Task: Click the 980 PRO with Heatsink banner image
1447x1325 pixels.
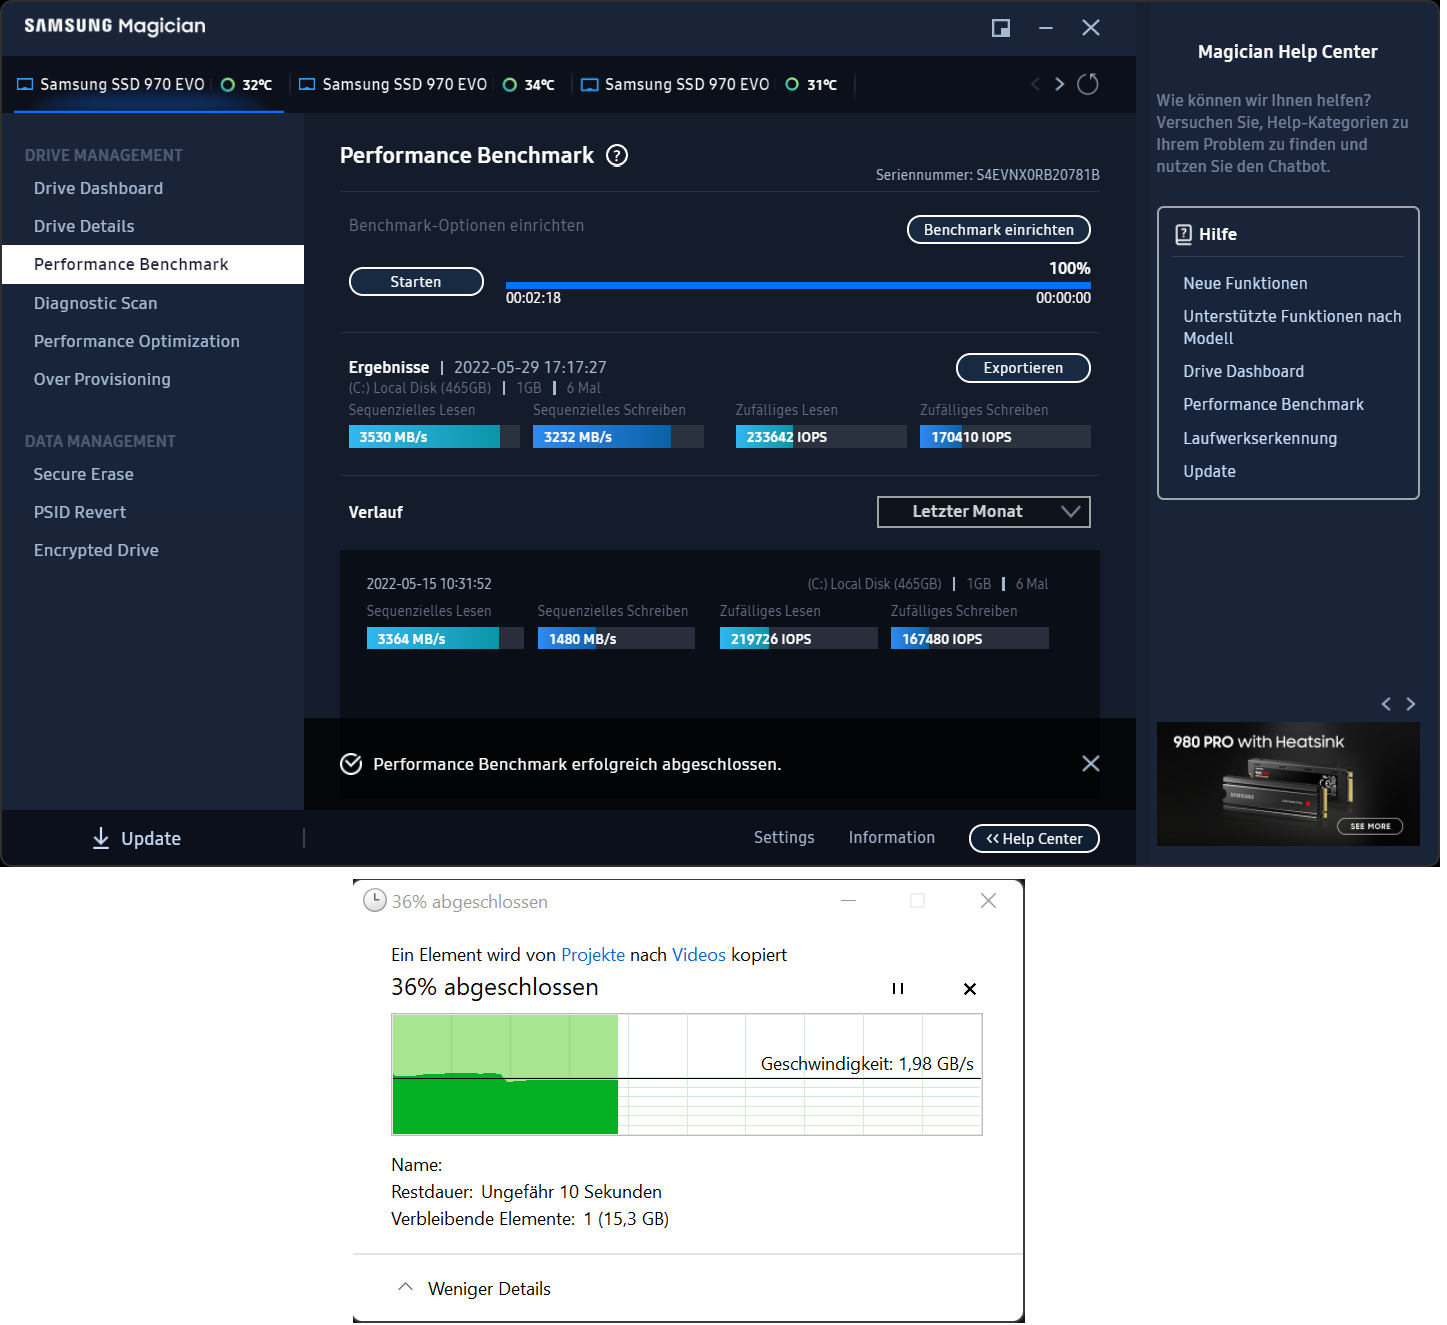Action: pos(1288,784)
